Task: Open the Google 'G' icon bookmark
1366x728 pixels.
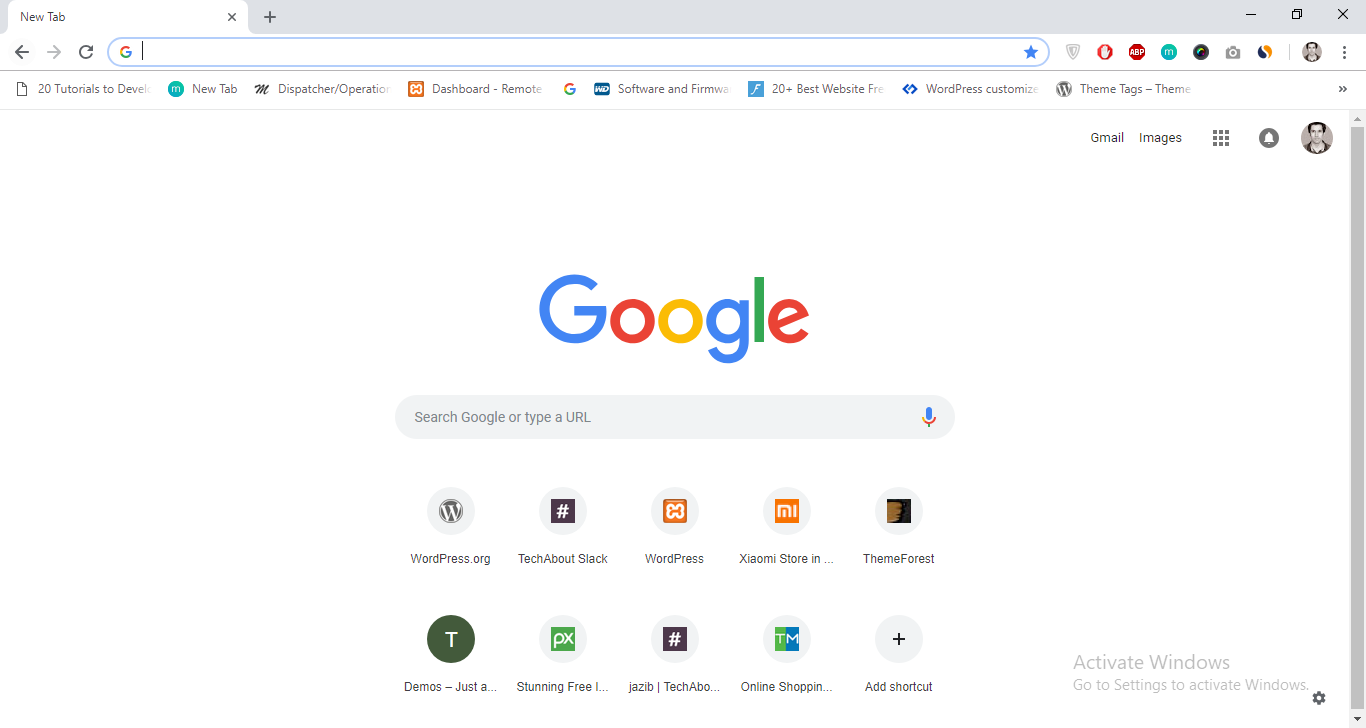Action: click(570, 89)
